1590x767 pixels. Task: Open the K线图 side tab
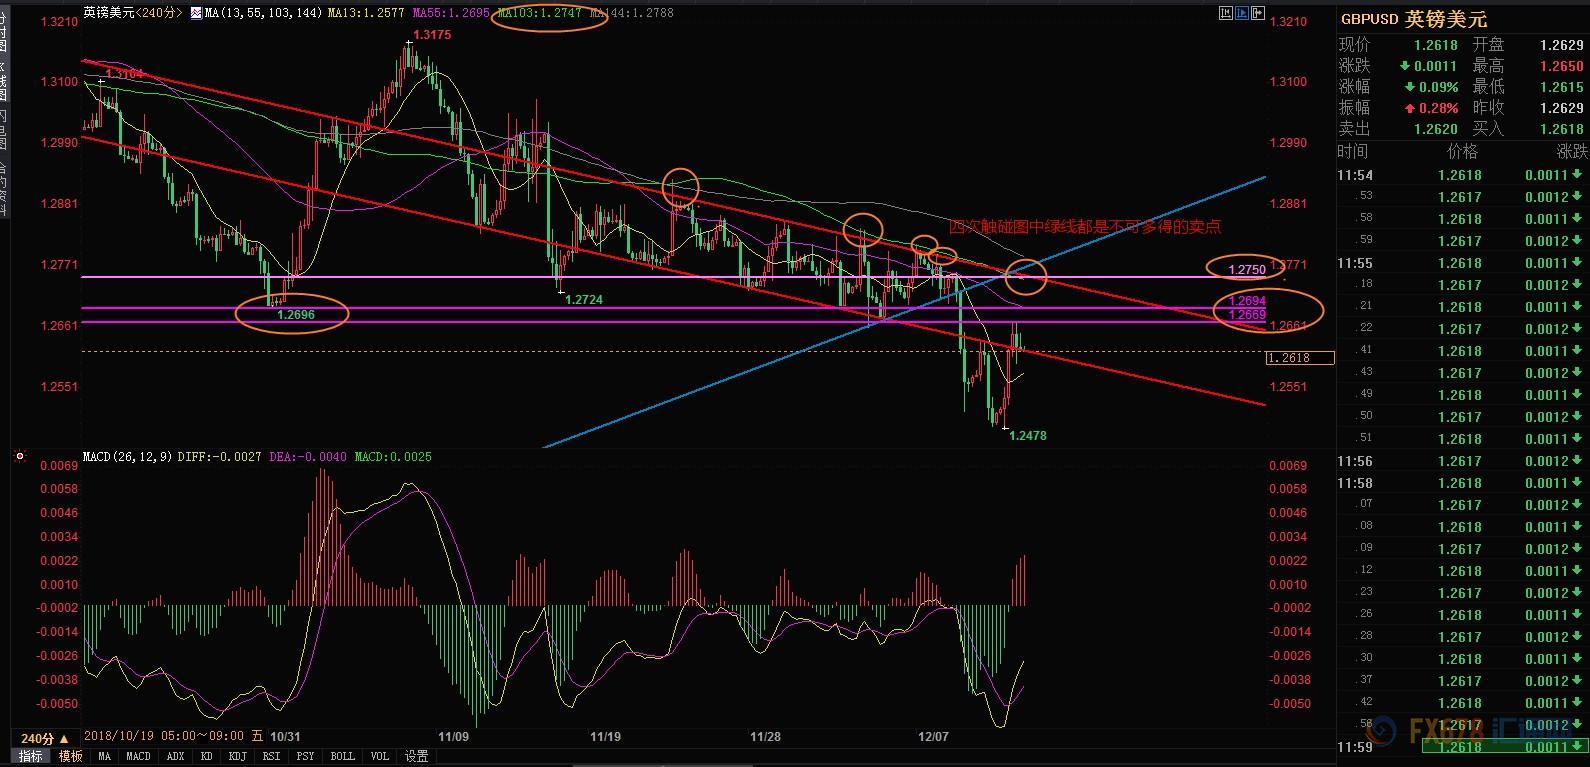tap(4, 82)
